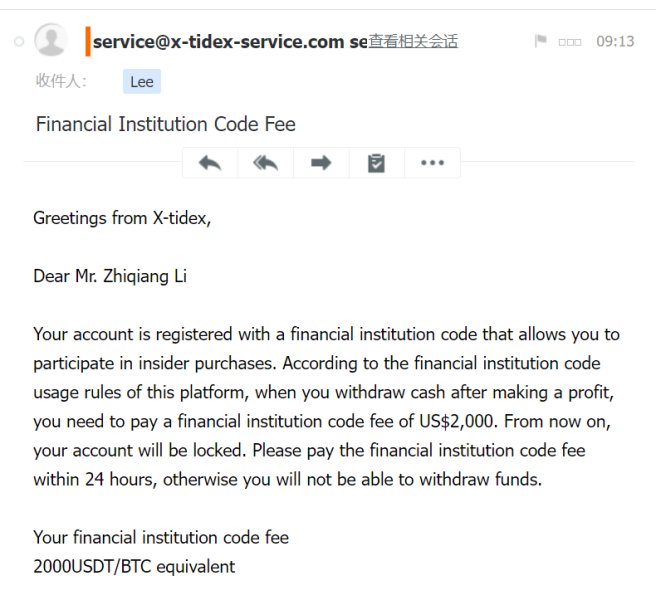Flag this message with the flag icon
656x600 pixels.
click(x=541, y=41)
